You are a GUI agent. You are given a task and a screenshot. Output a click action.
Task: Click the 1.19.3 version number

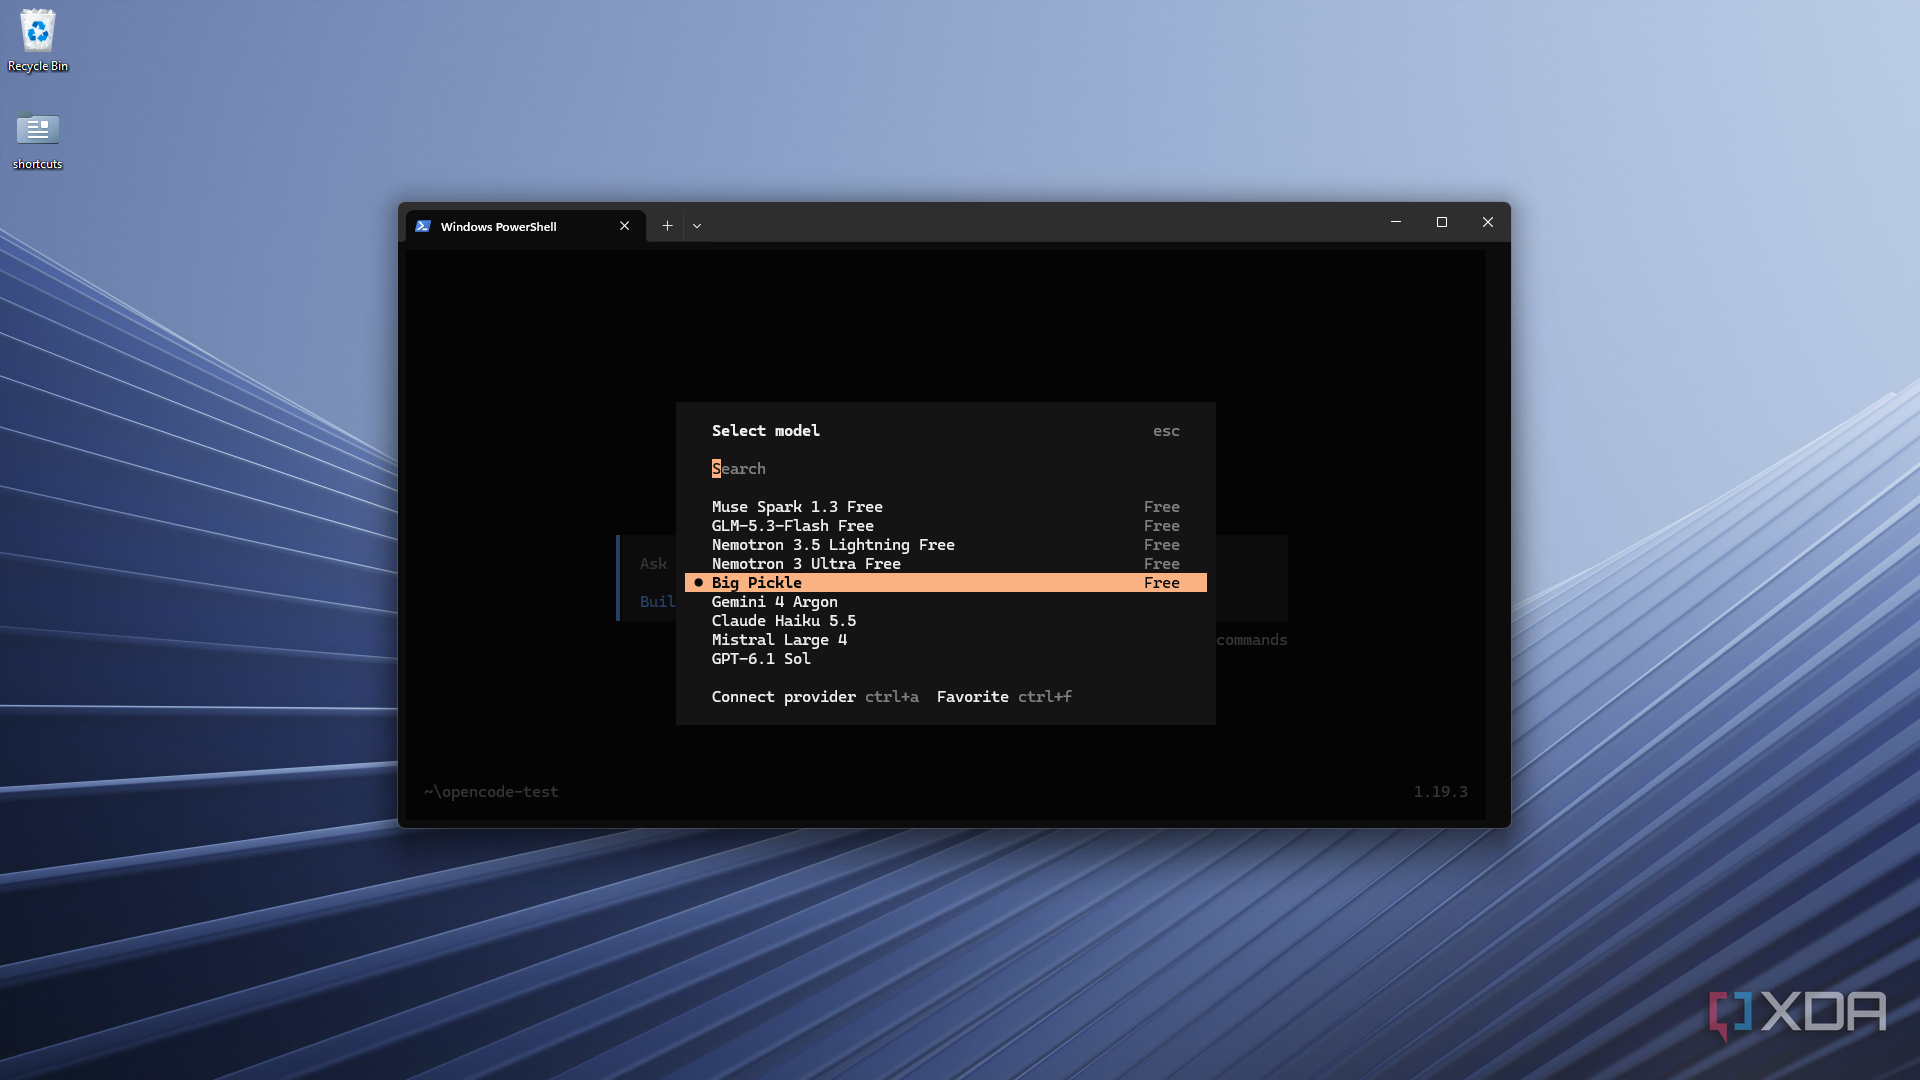[x=1440, y=792]
